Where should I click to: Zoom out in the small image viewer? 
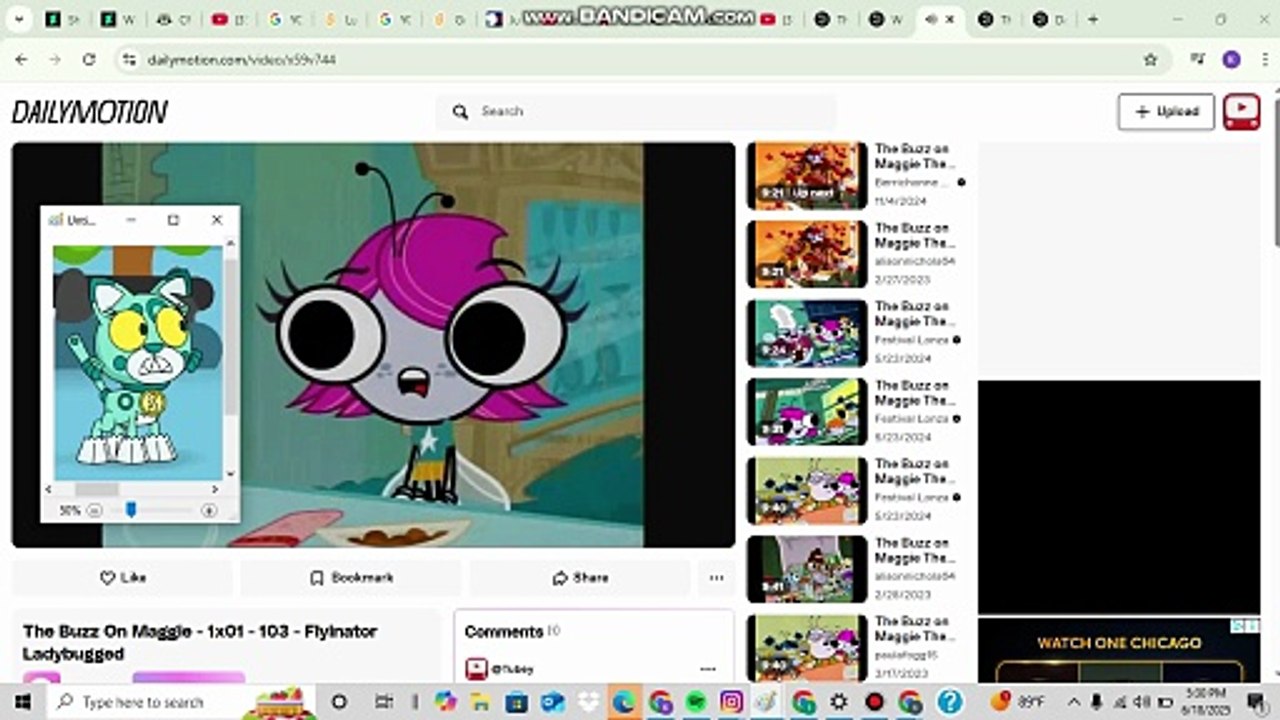point(94,510)
